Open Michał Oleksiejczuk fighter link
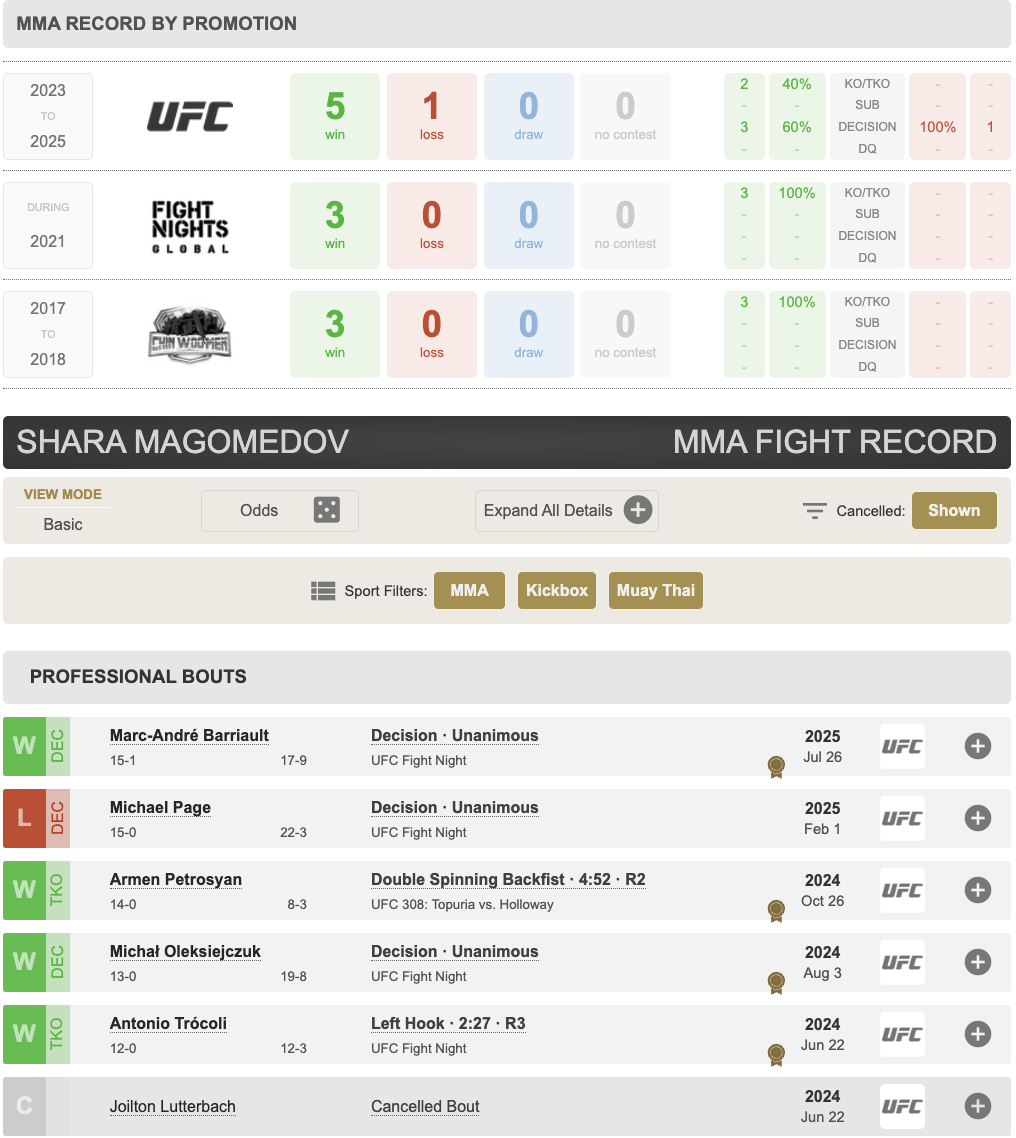This screenshot has width=1016, height=1138. point(185,951)
